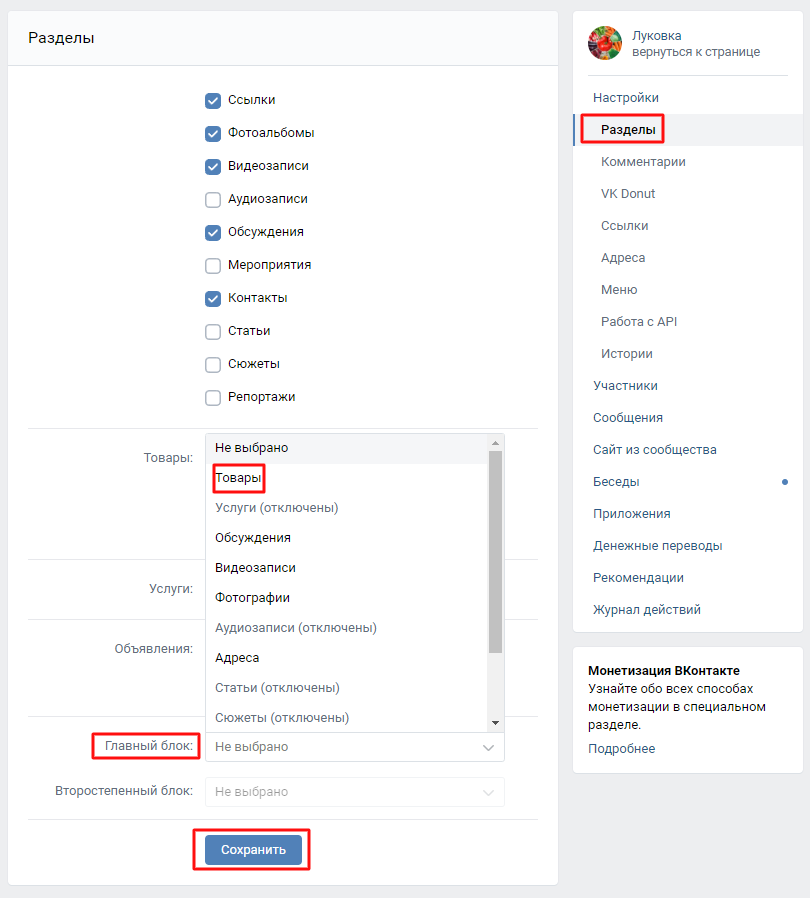Open the Второстепенный блок dropdown

pyautogui.click(x=355, y=792)
